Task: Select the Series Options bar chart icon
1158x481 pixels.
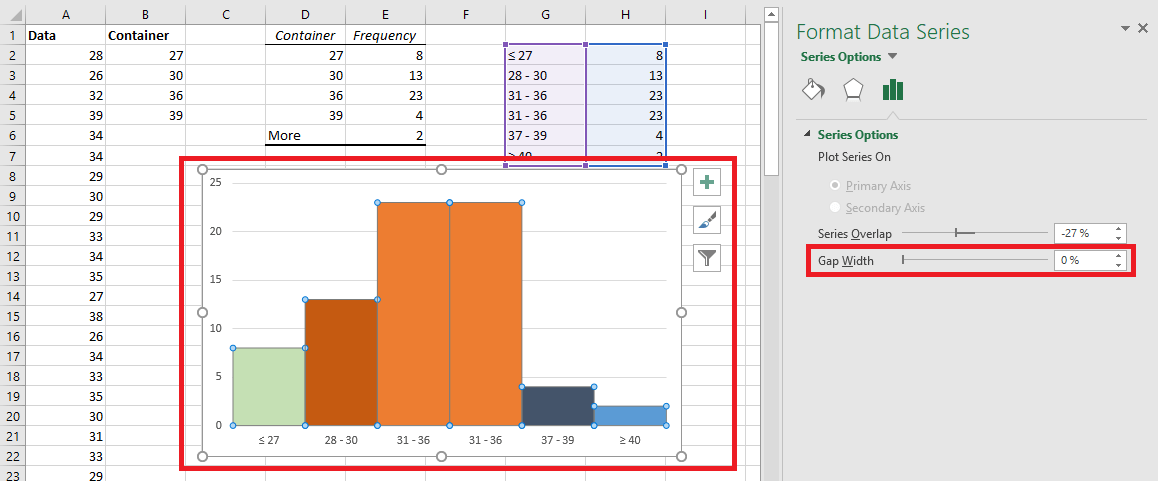Action: (893, 89)
